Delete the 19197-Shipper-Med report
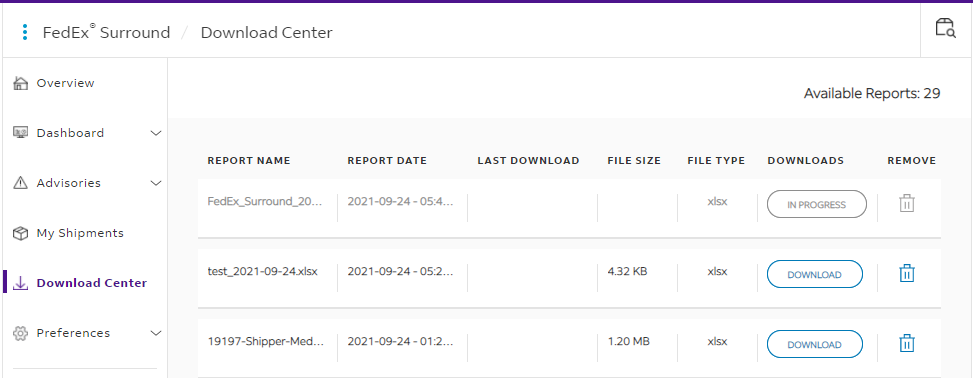Image resolution: width=973 pixels, height=378 pixels. click(907, 343)
